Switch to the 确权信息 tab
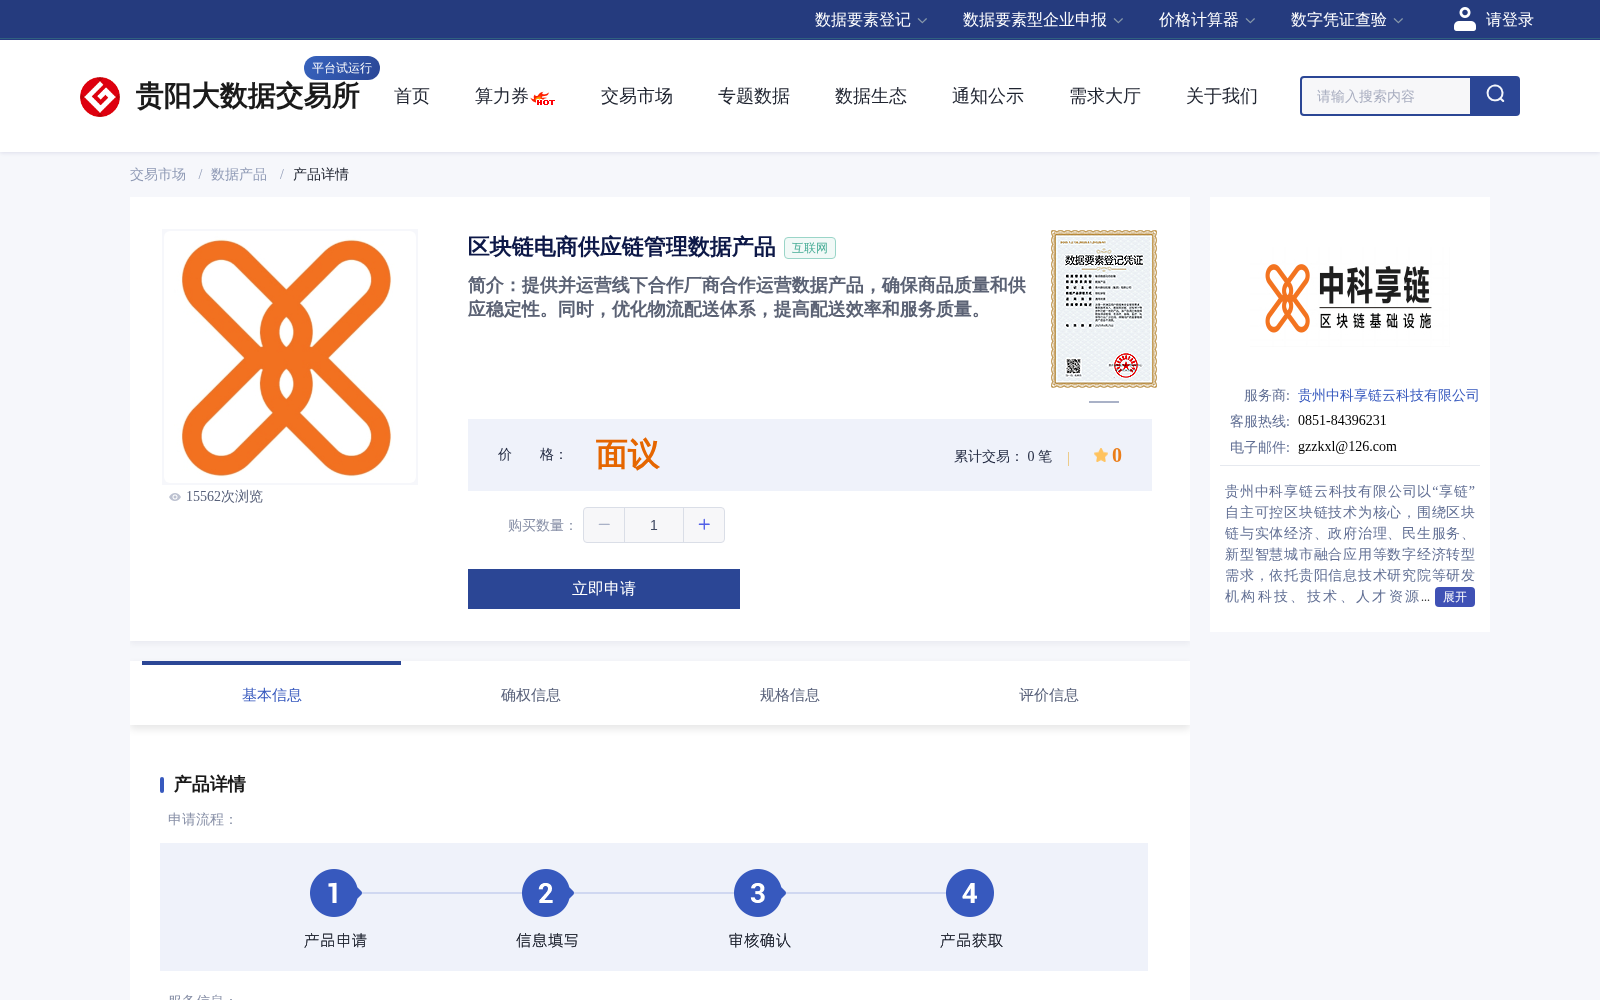The image size is (1600, 1000). tap(531, 694)
